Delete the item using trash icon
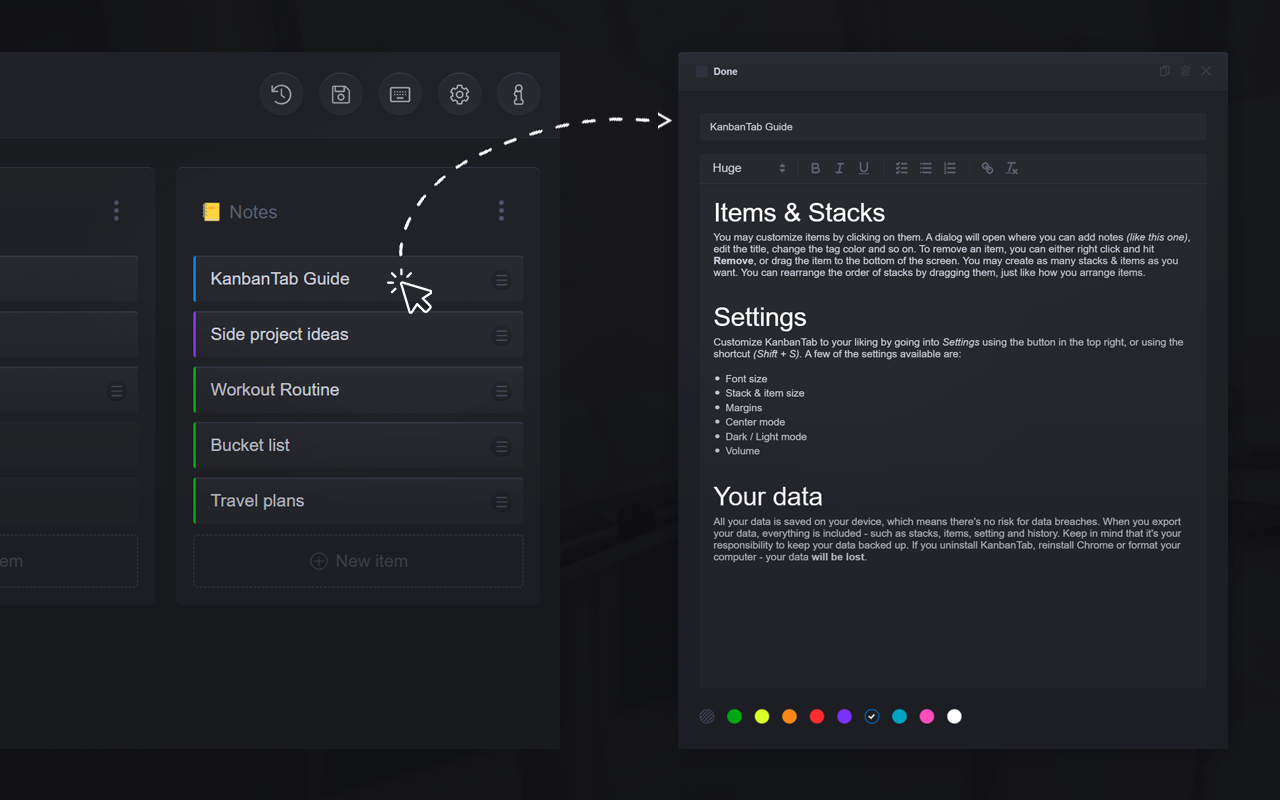 (x=1186, y=71)
